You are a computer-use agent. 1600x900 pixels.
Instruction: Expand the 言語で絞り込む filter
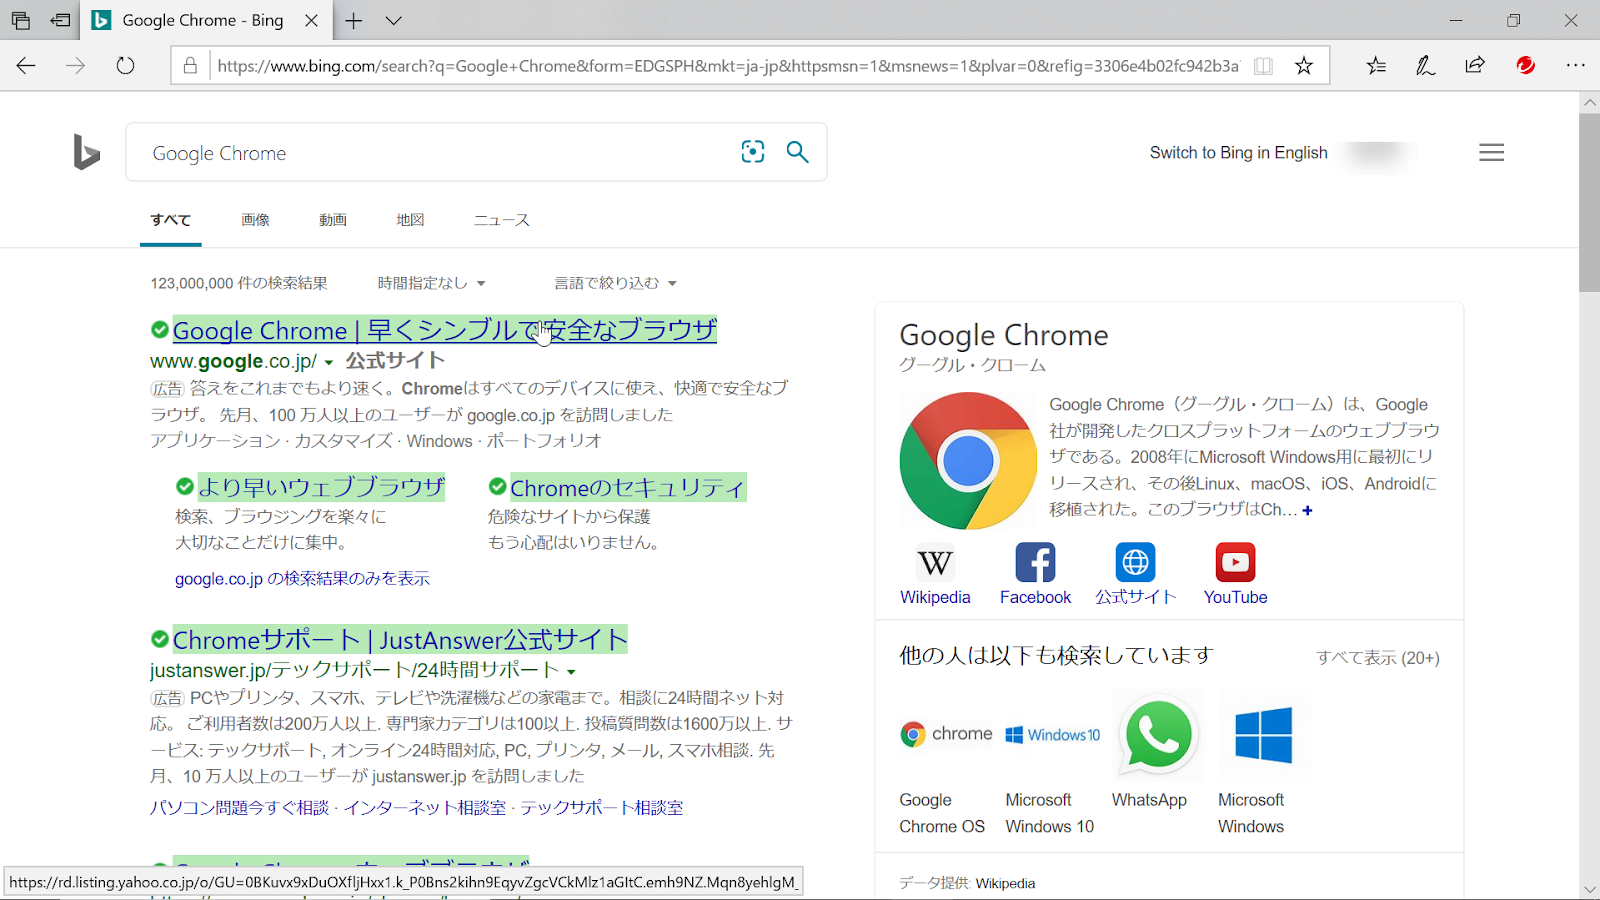(x=615, y=283)
